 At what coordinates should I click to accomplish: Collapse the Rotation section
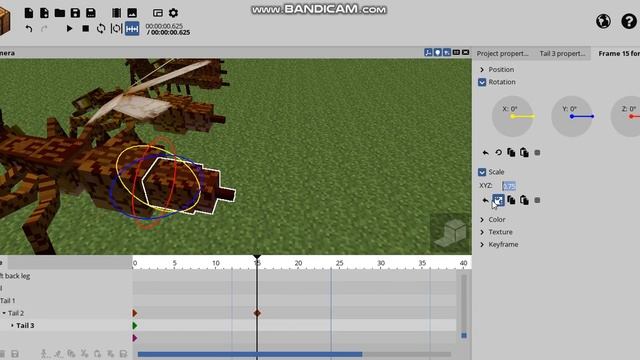[482, 82]
